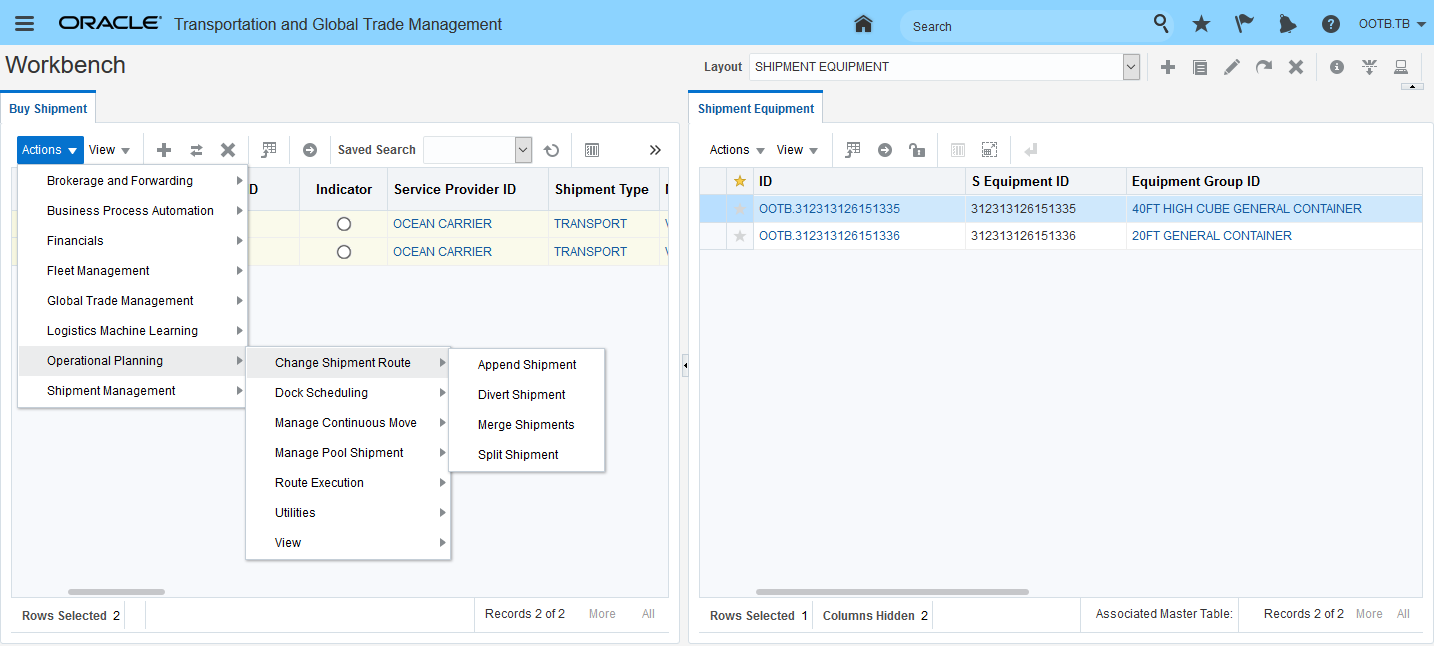The image size is (1434, 646).
Task: Click the copy layout icon
Action: click(1200, 67)
